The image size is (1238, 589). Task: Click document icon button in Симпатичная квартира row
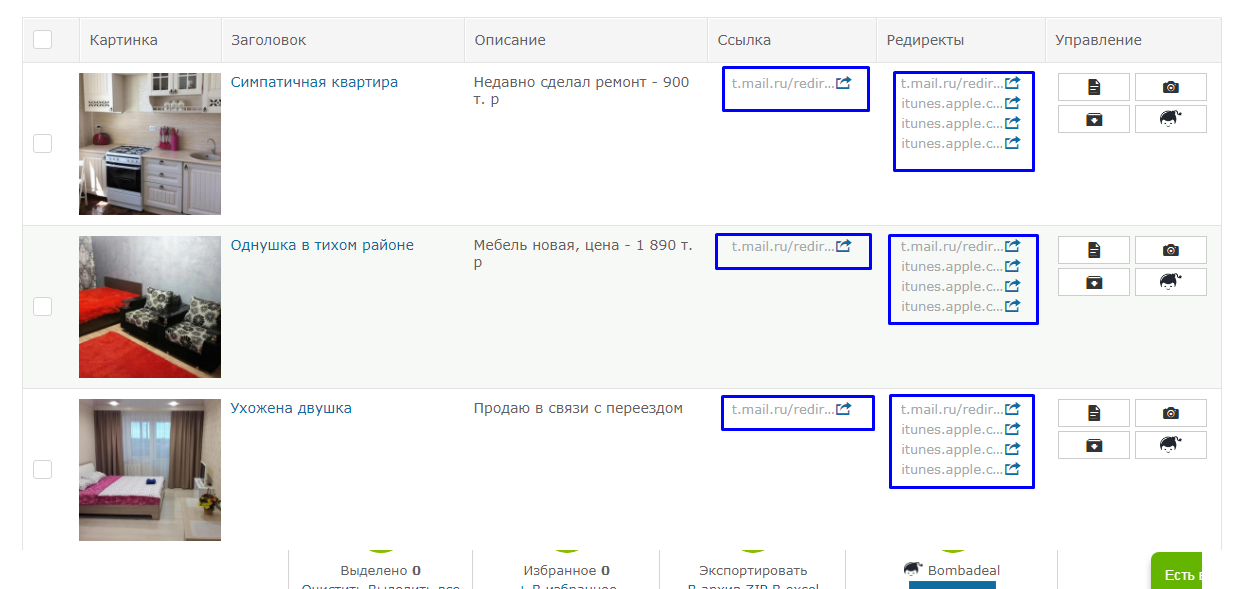pos(1094,87)
